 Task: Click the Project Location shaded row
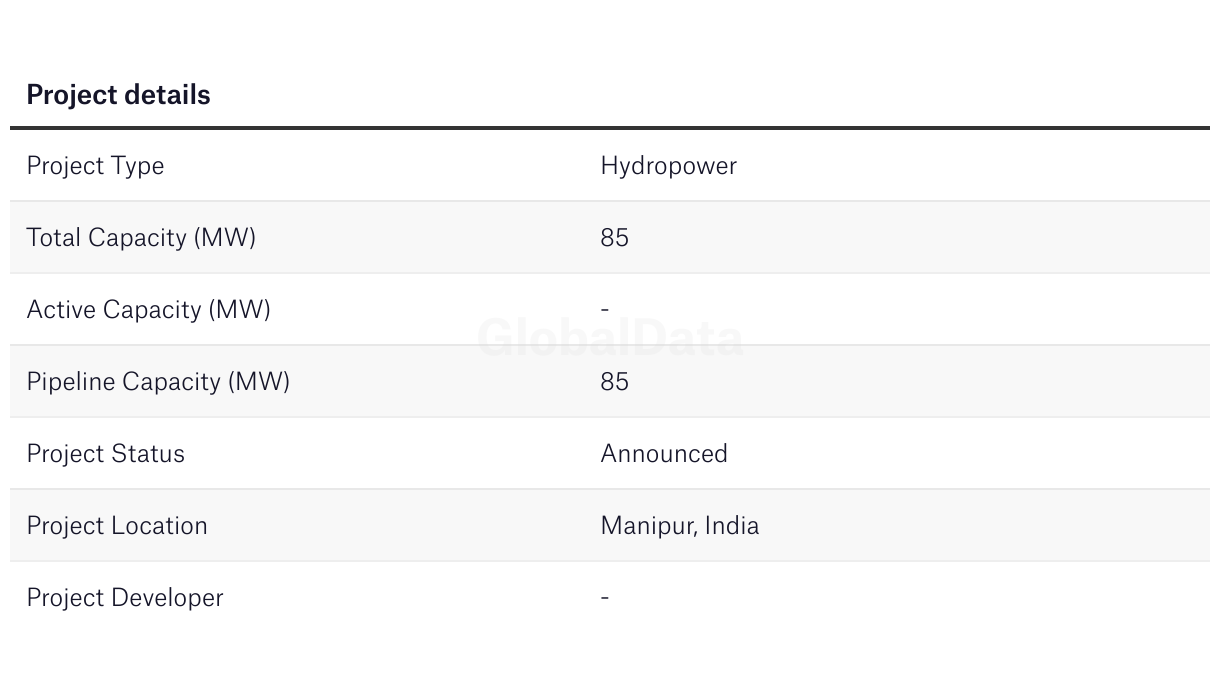[610, 526]
